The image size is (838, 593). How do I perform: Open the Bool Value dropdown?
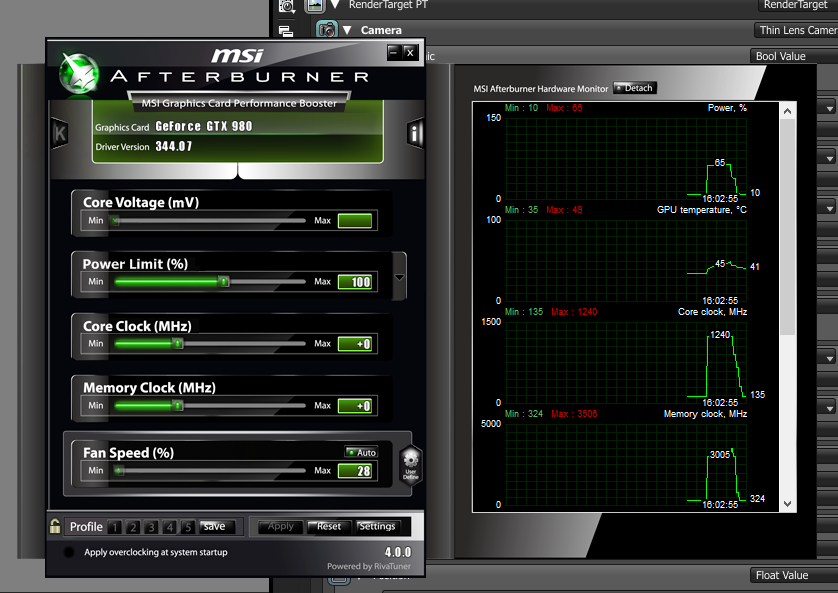[x=794, y=56]
